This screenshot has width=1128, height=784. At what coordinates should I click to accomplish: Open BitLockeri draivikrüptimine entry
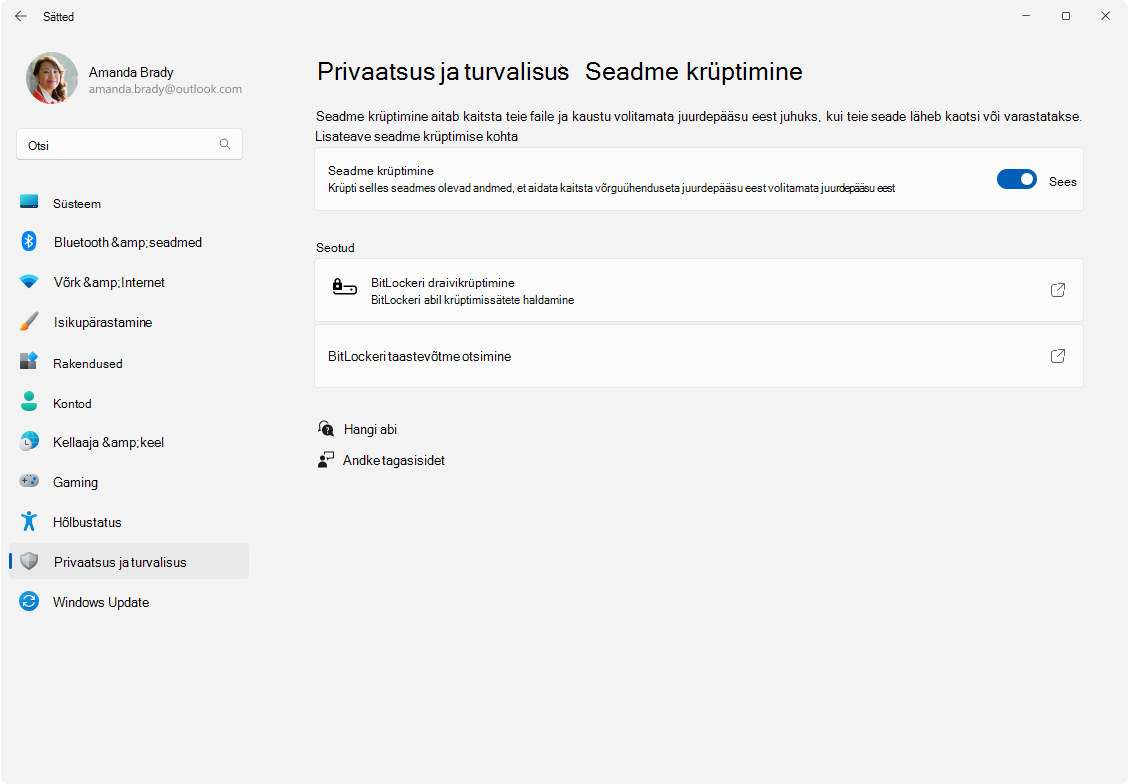coord(699,290)
